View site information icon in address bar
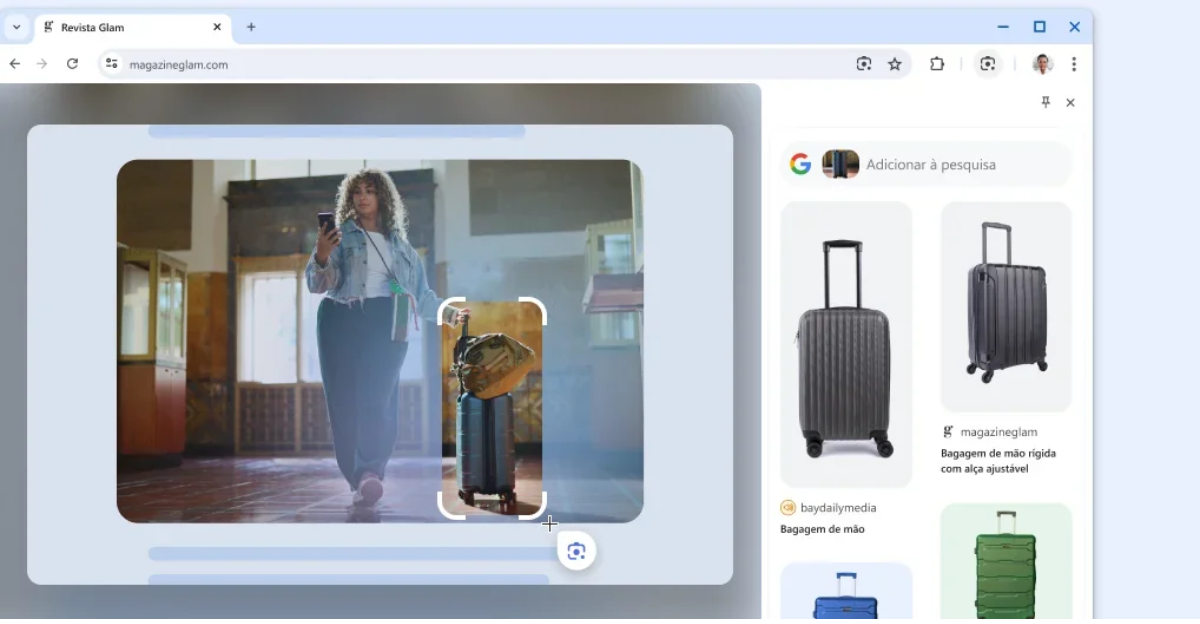Screen dimensions: 1200x624 click(112, 64)
